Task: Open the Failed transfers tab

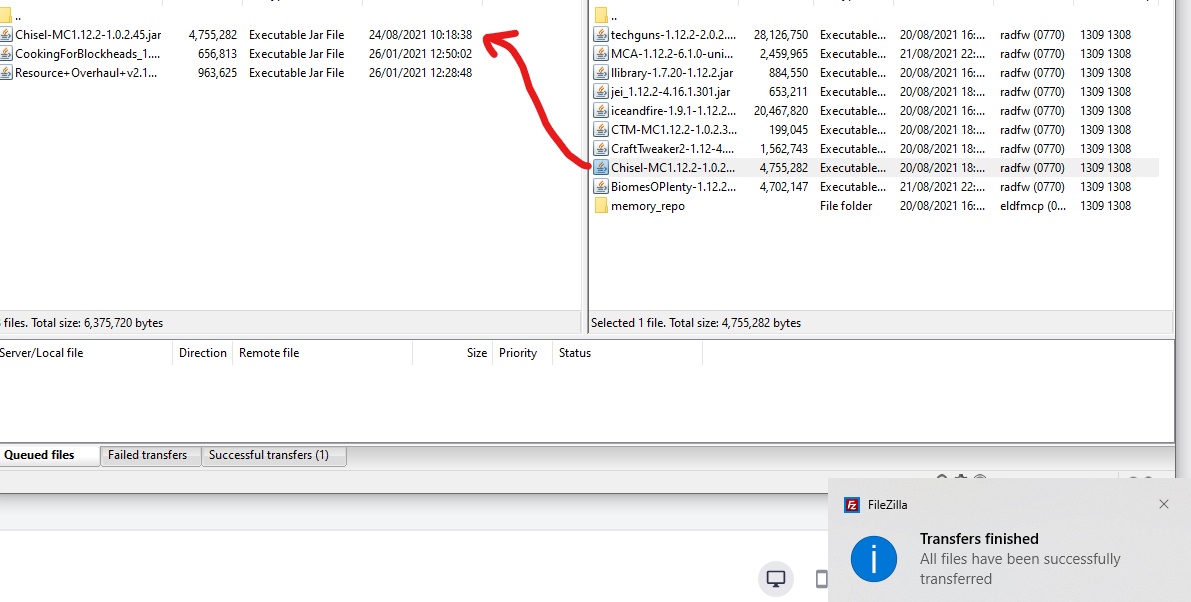Action: pos(150,455)
